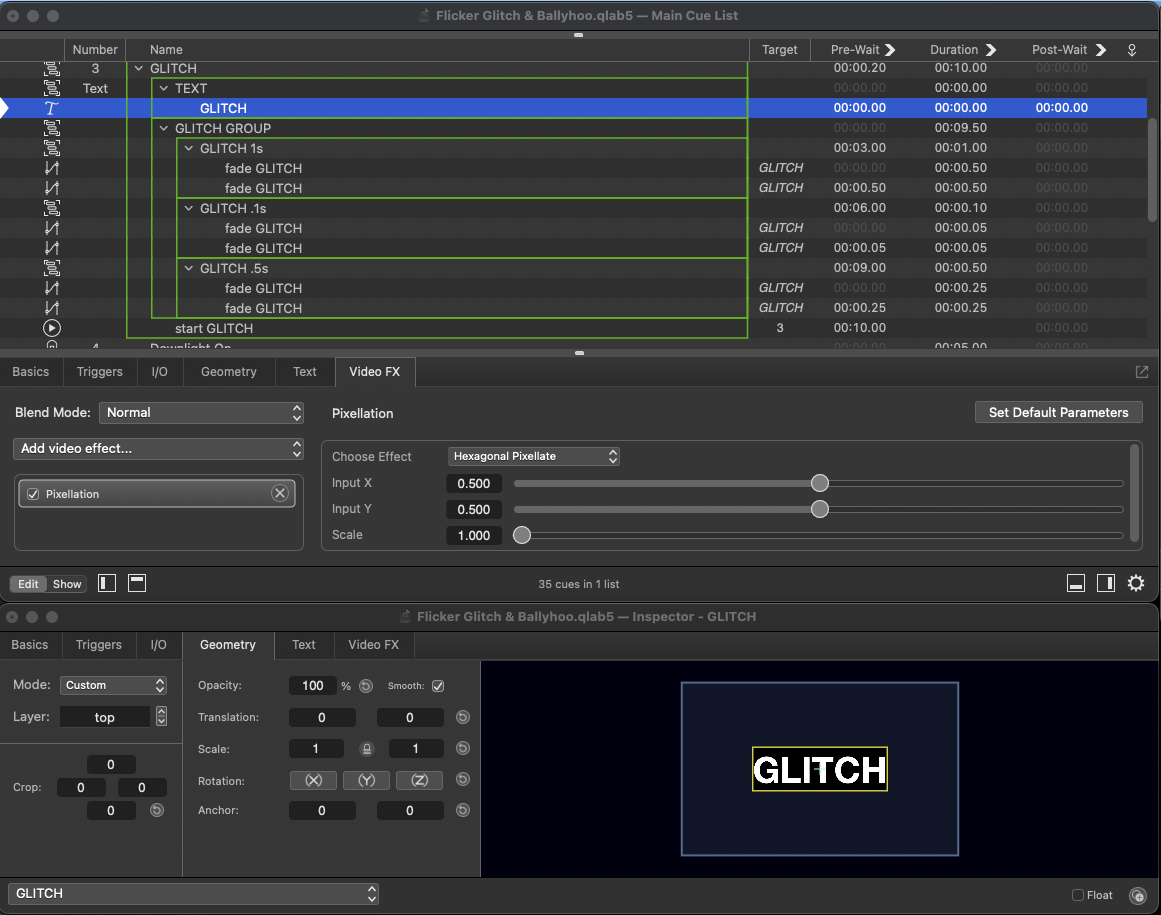1161x915 pixels.
Task: Switch to the Geometry tab
Action: tap(228, 371)
